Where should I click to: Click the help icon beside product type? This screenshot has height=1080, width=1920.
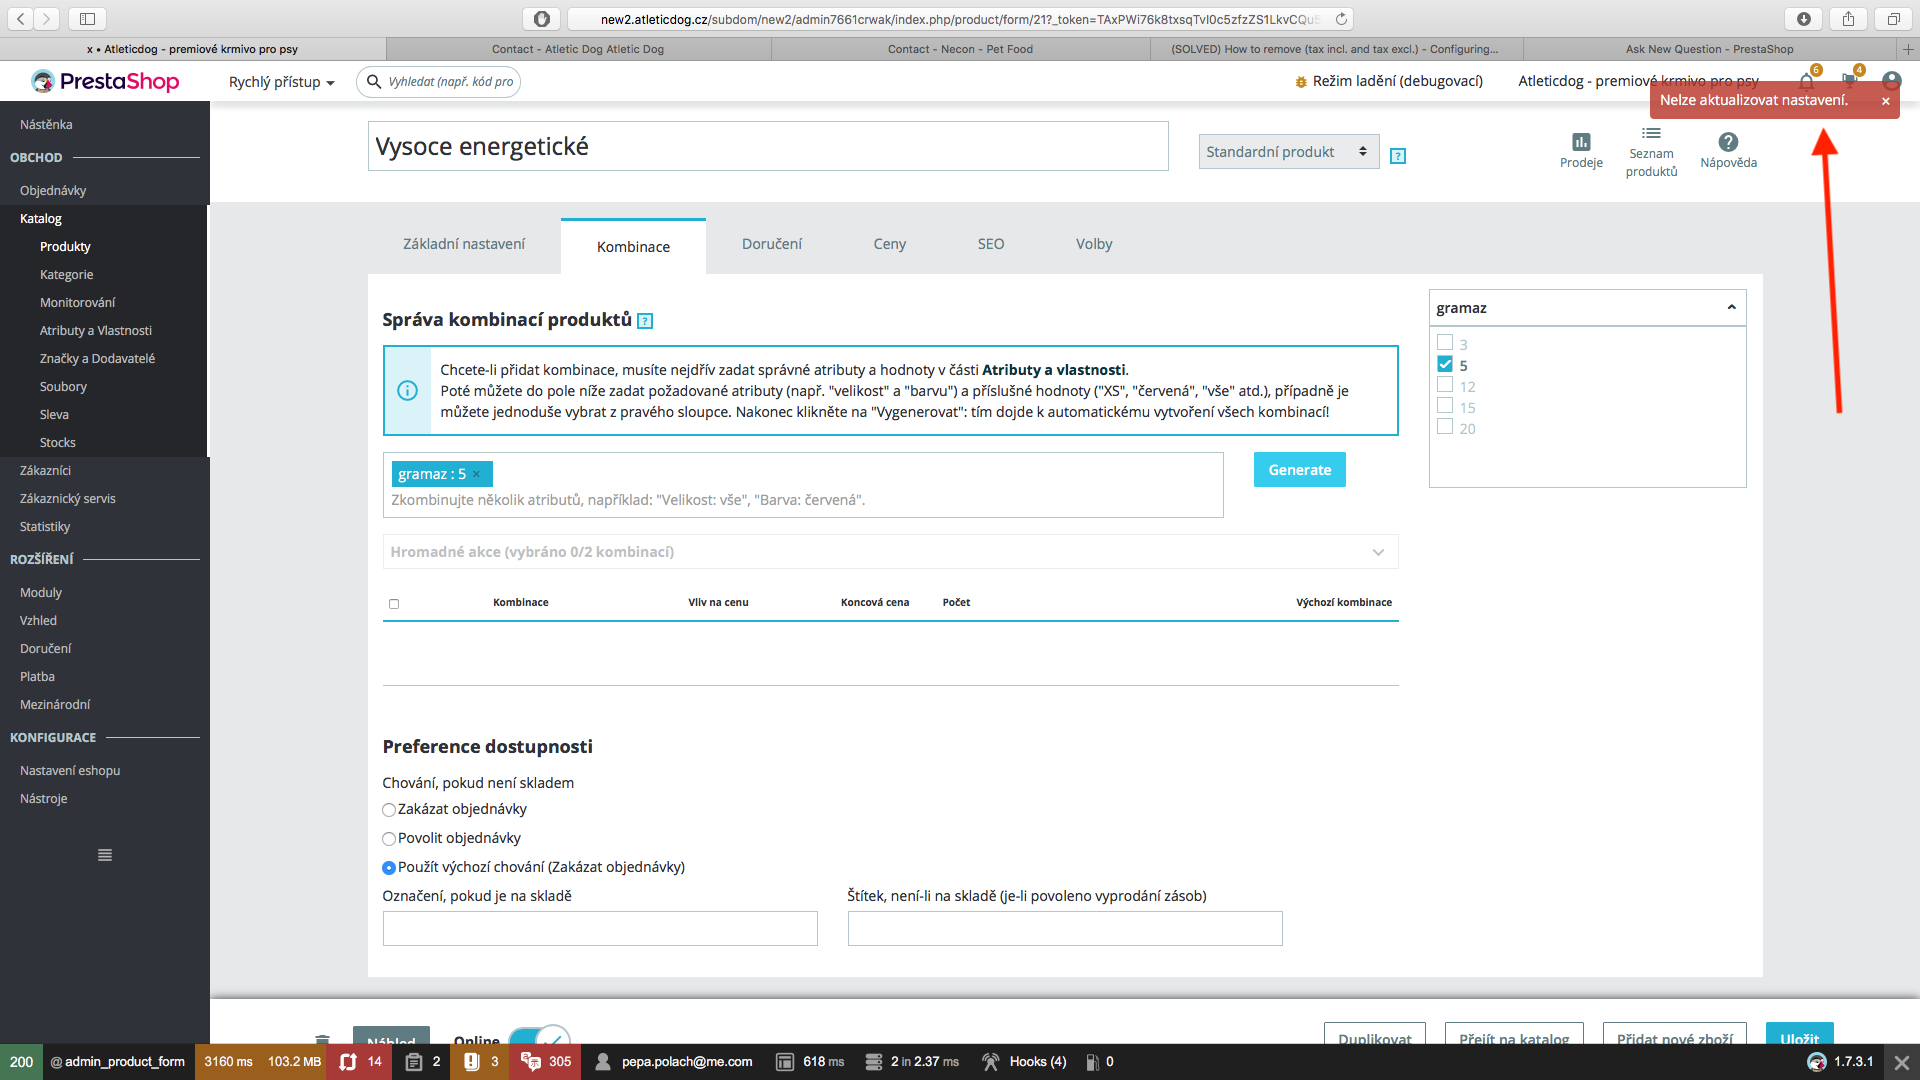point(1398,156)
